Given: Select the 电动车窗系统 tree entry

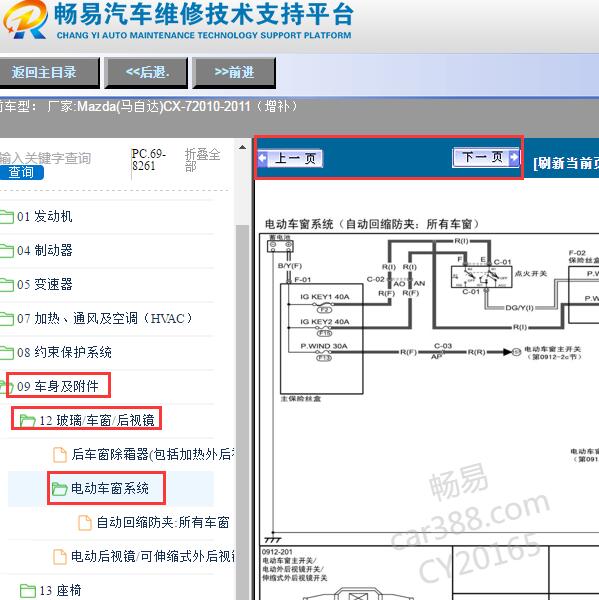Looking at the screenshot, I should [x=110, y=489].
